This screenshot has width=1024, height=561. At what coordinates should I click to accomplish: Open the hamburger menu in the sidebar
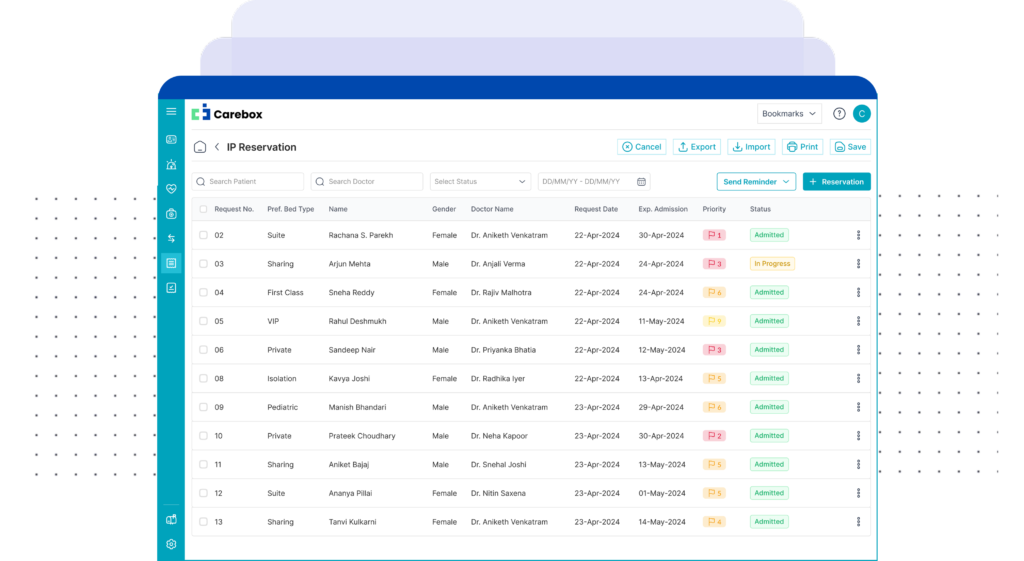point(171,112)
